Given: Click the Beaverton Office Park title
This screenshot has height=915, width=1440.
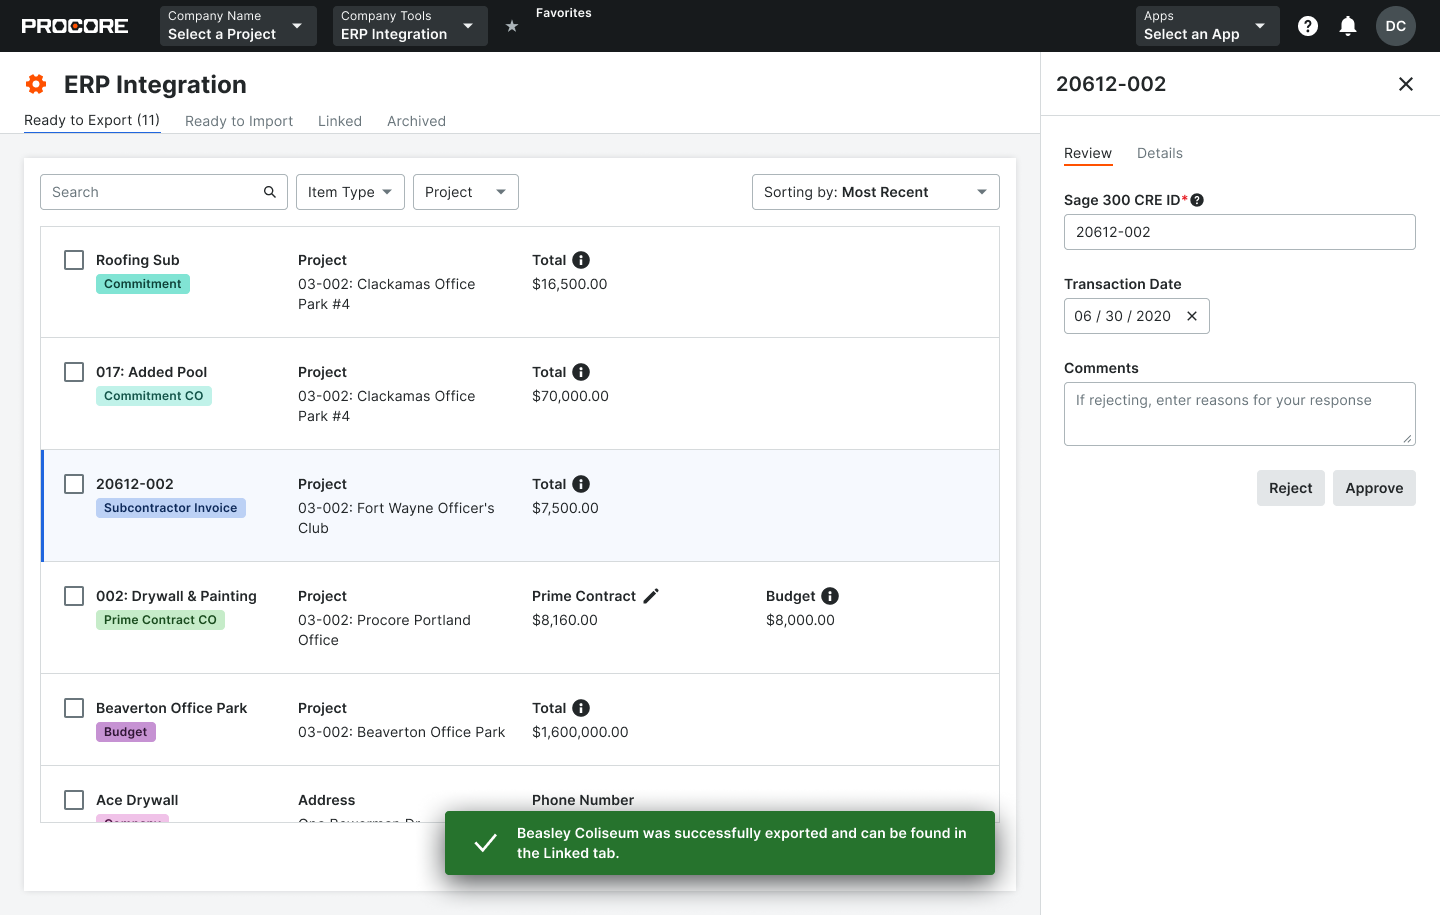Looking at the screenshot, I should pyautogui.click(x=172, y=708).
